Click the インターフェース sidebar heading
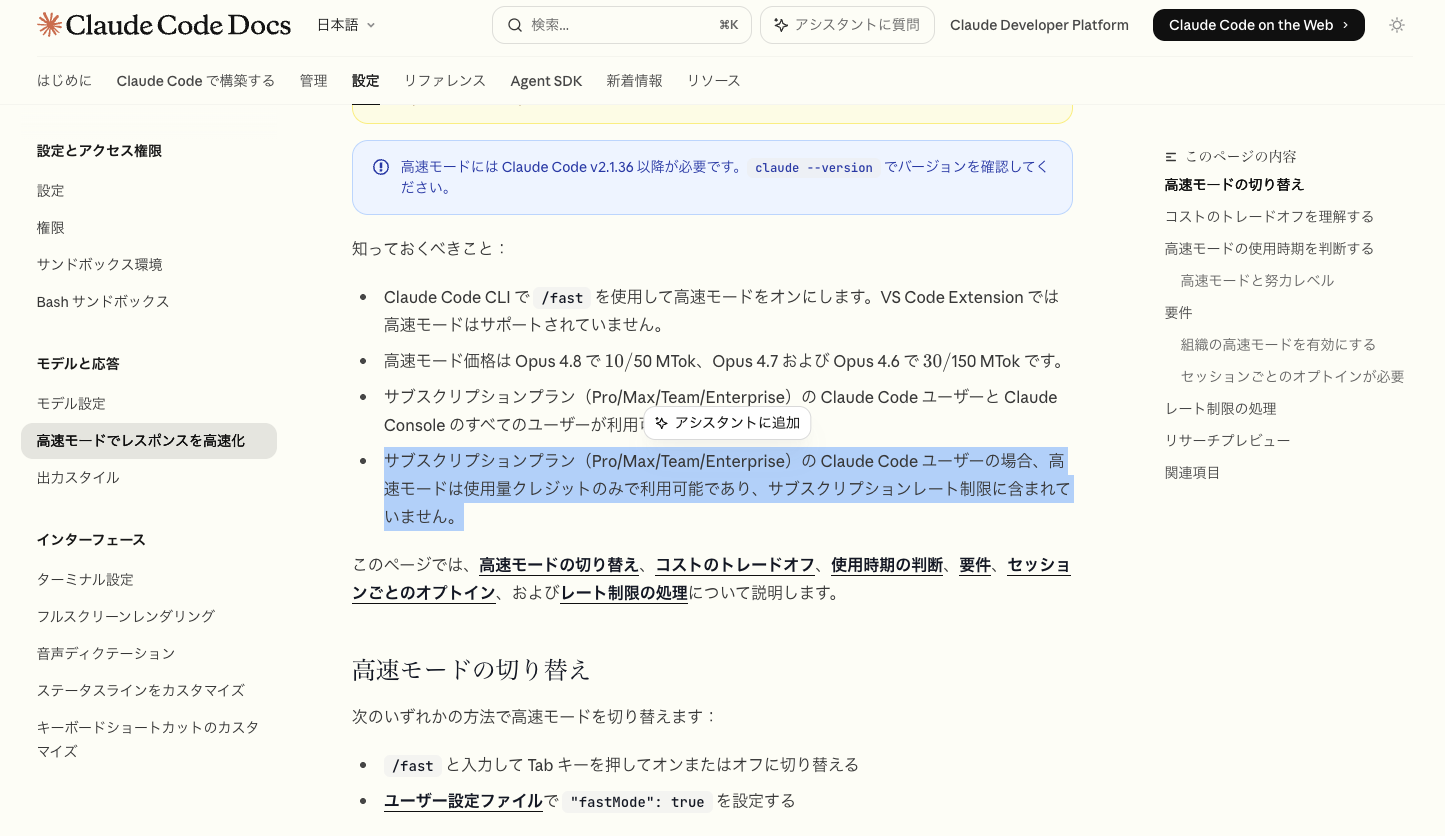1445x836 pixels. (x=91, y=540)
